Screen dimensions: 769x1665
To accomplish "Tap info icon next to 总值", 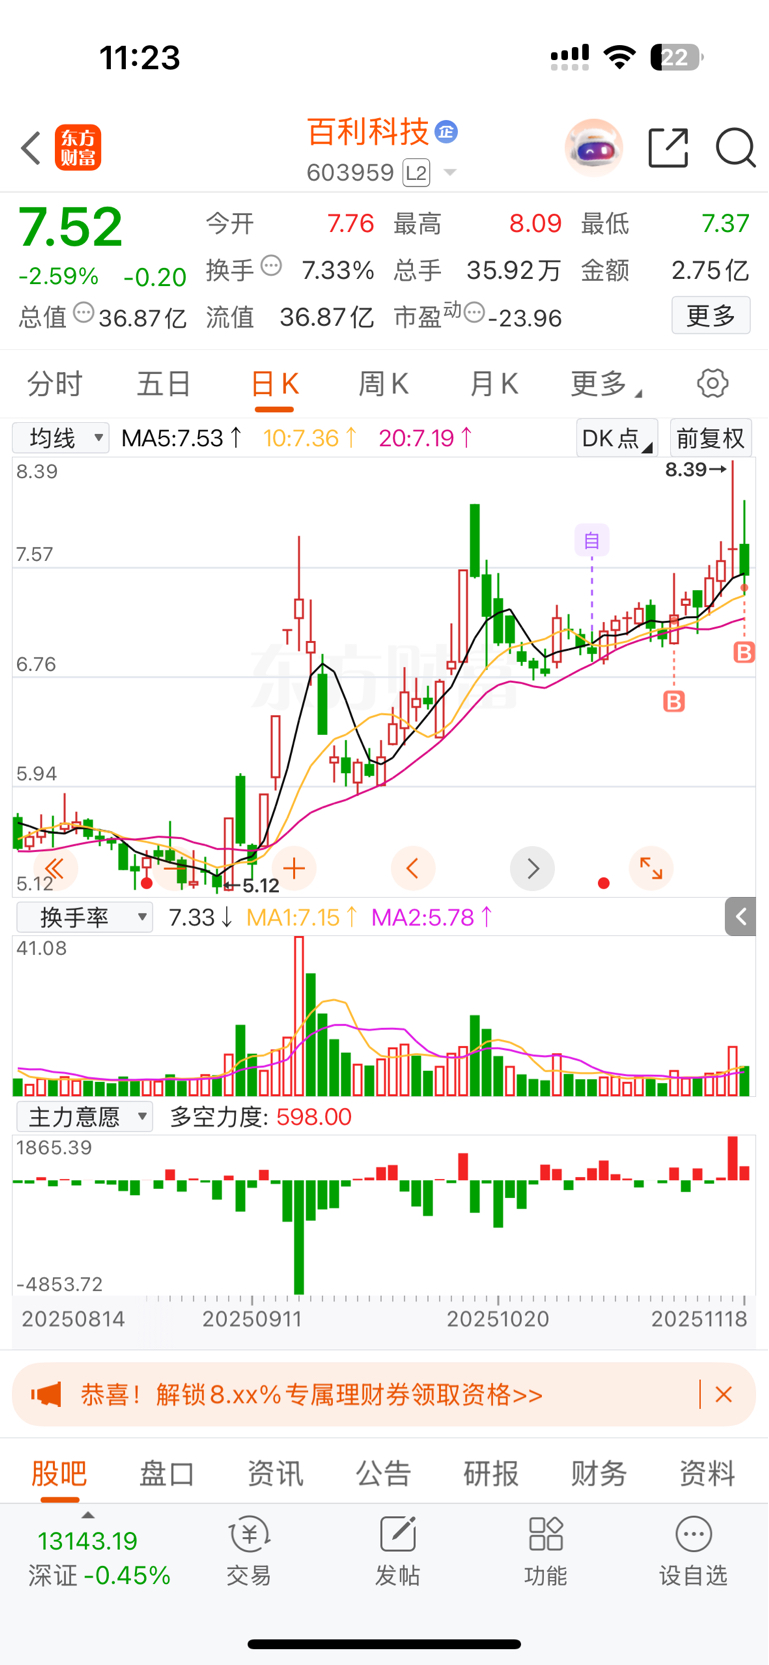I will tap(84, 313).
